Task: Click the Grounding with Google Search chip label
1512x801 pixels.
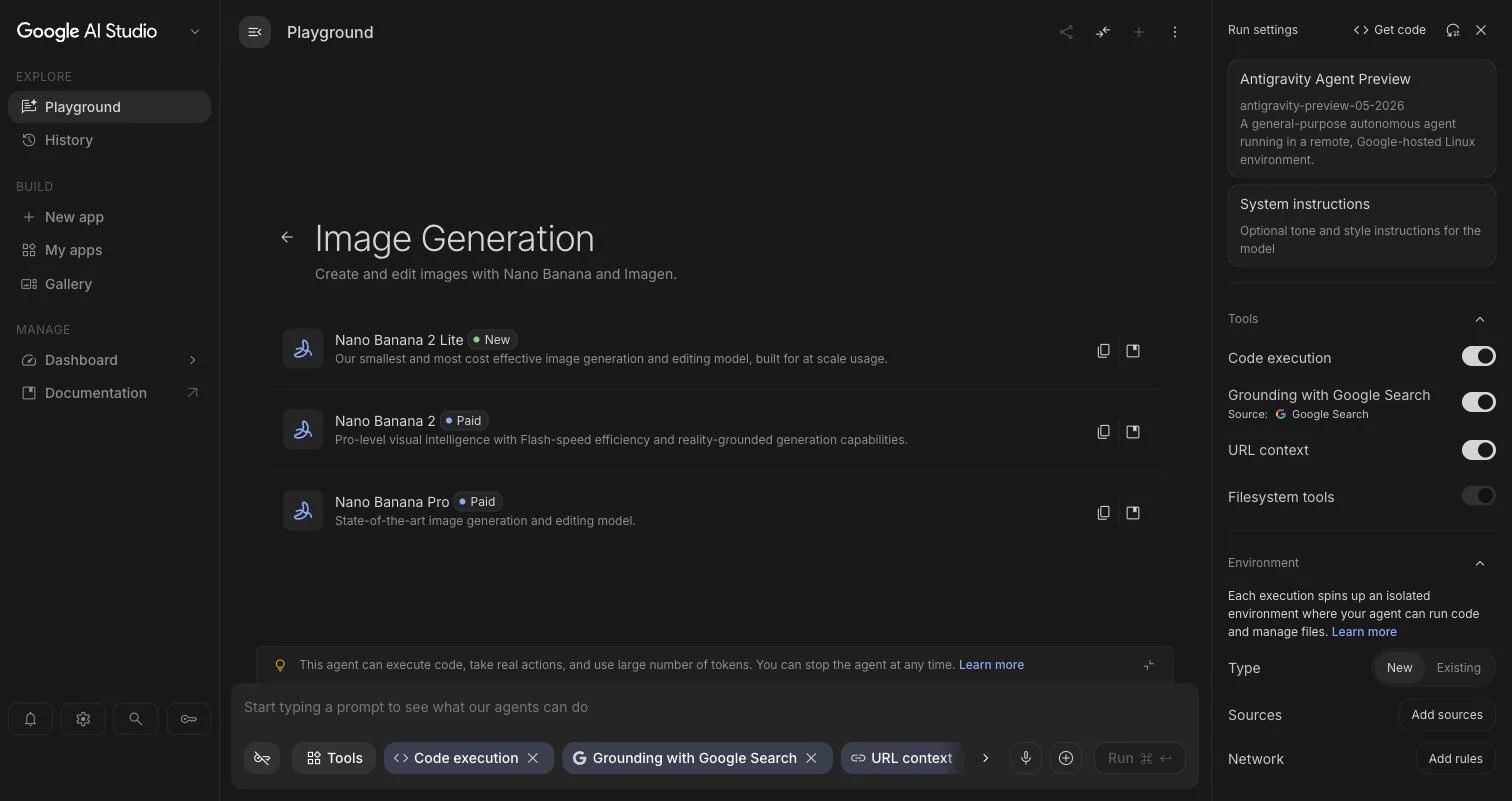Action: [x=694, y=758]
